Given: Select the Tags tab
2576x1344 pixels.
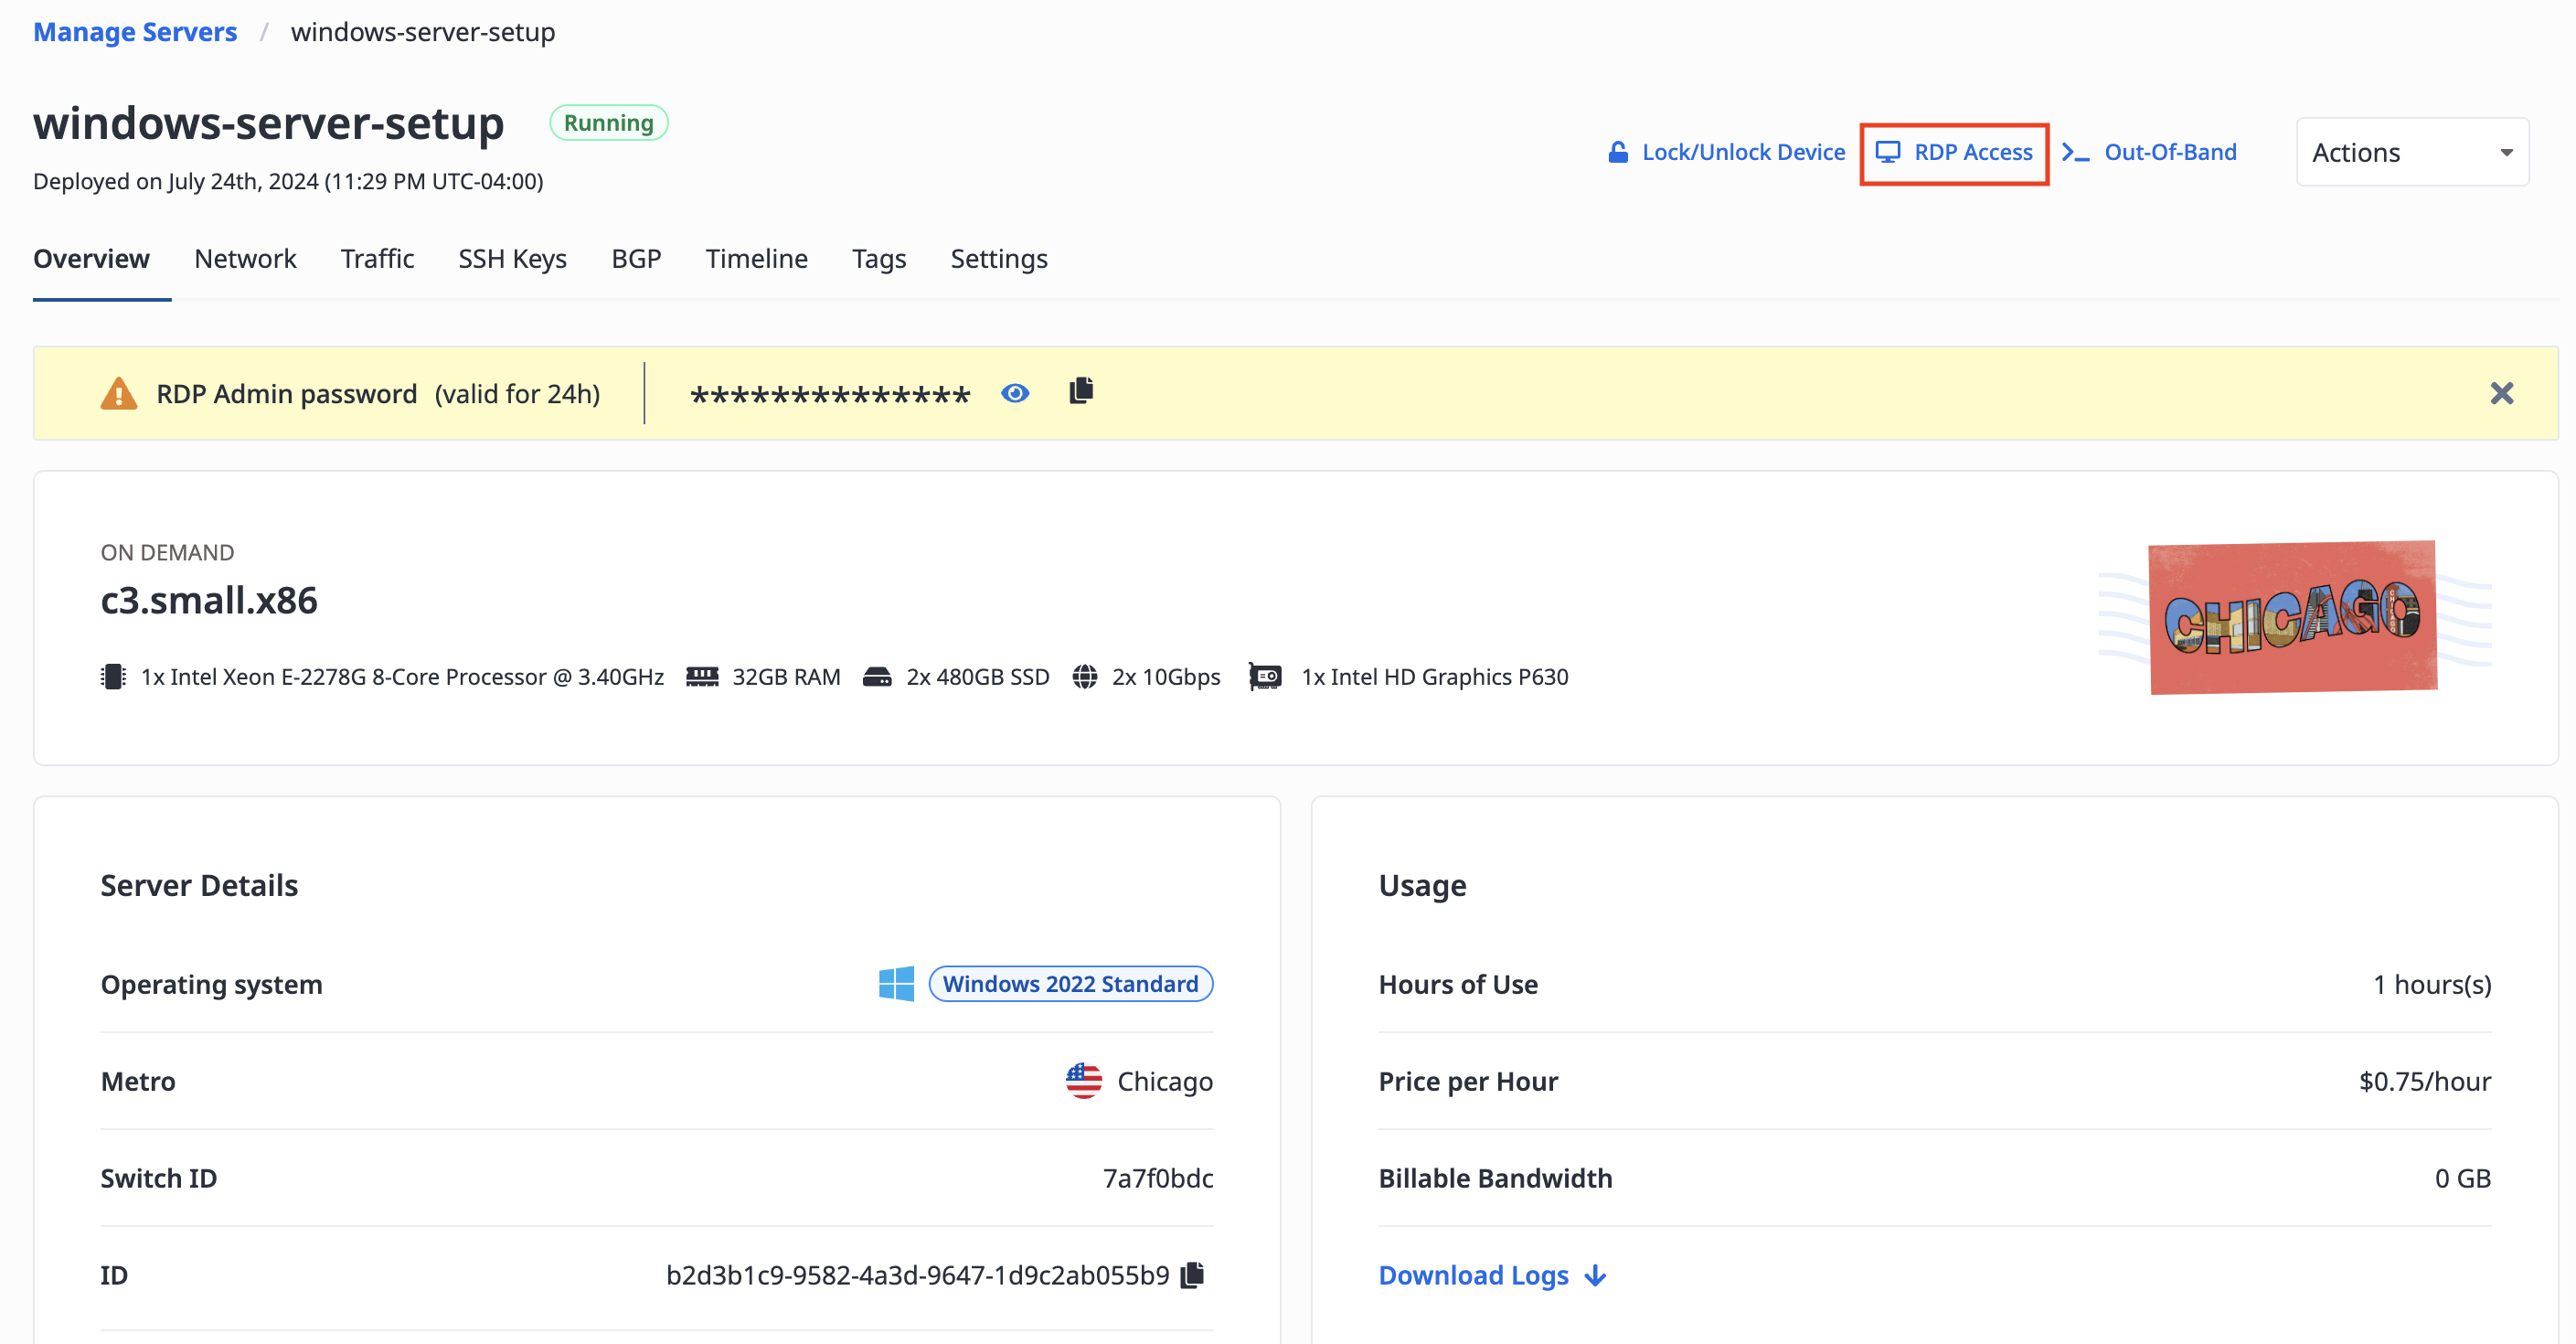Looking at the screenshot, I should tap(878, 259).
